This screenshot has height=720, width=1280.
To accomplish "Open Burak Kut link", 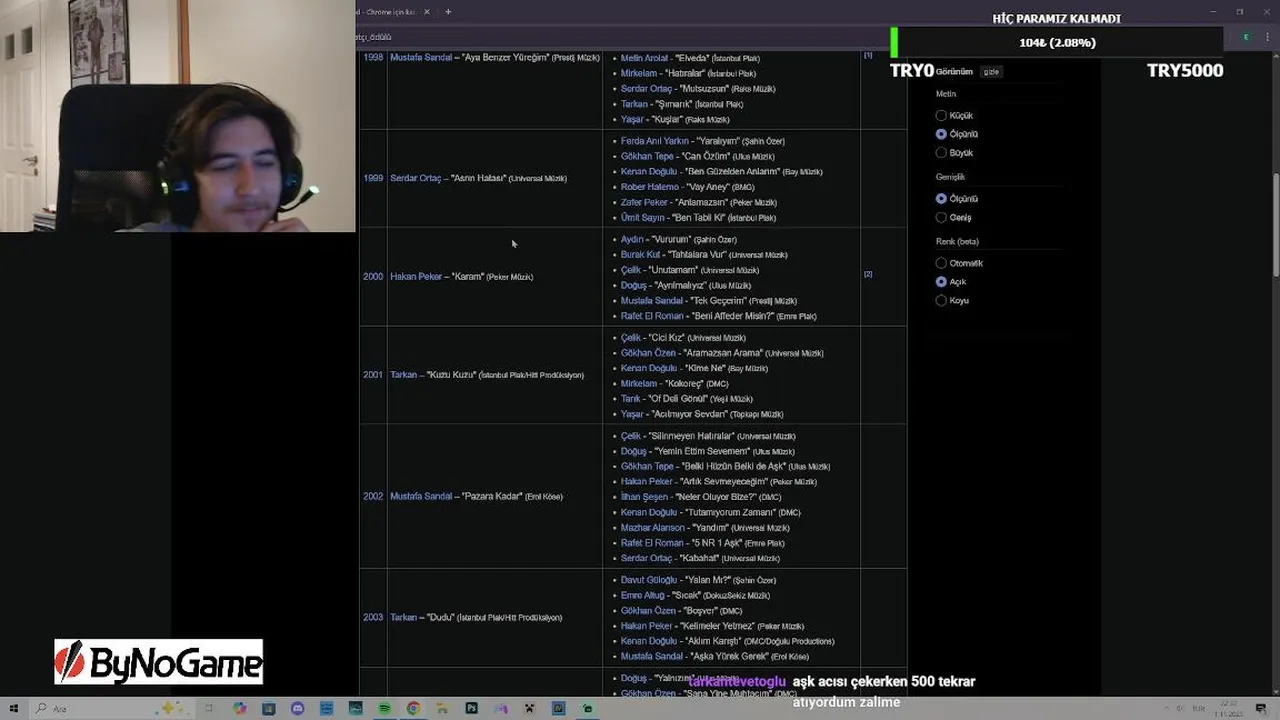I will click(641, 255).
